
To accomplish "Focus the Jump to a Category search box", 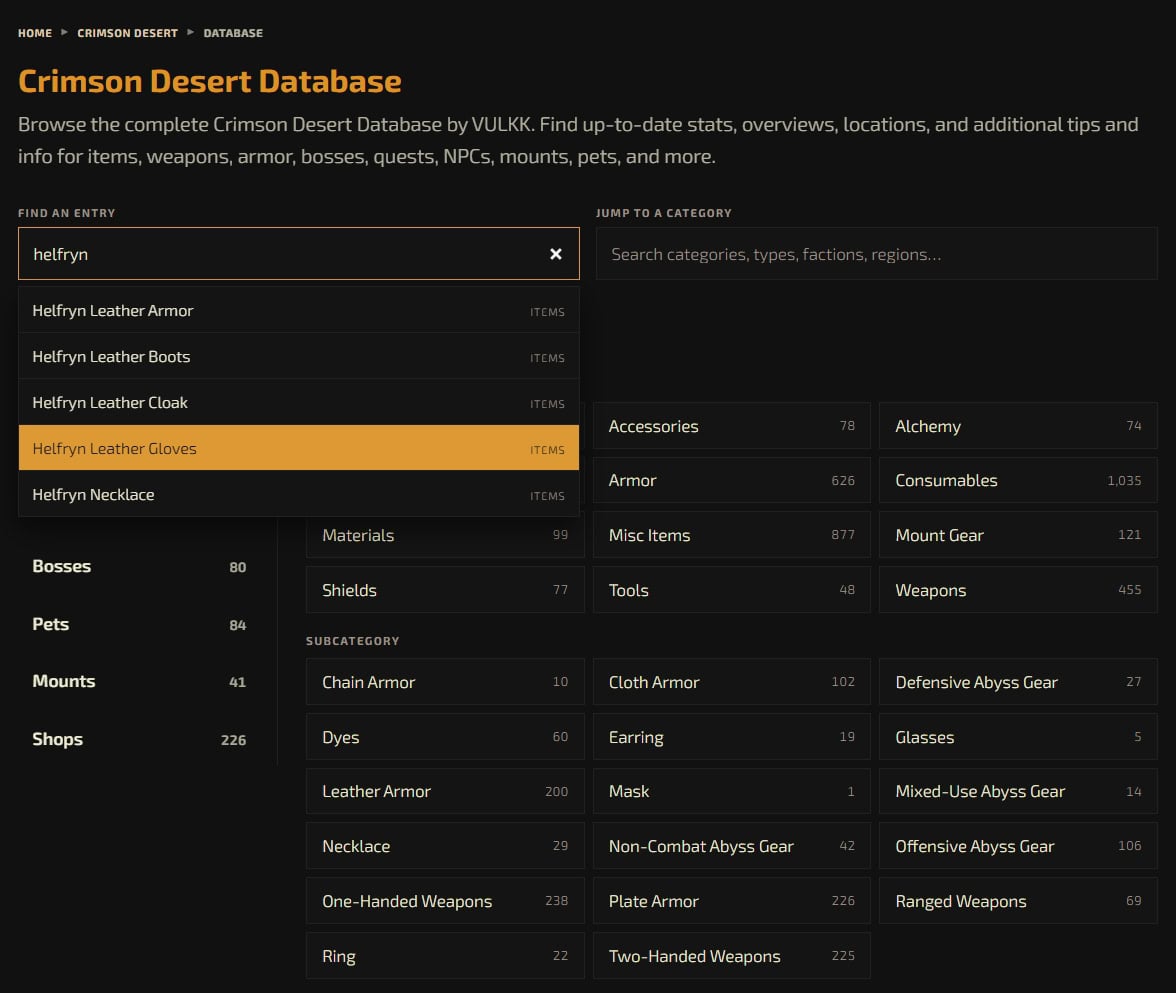I will pyautogui.click(x=877, y=254).
